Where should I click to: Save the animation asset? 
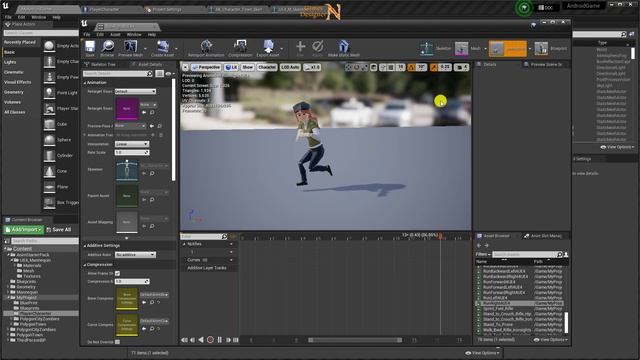click(x=90, y=48)
